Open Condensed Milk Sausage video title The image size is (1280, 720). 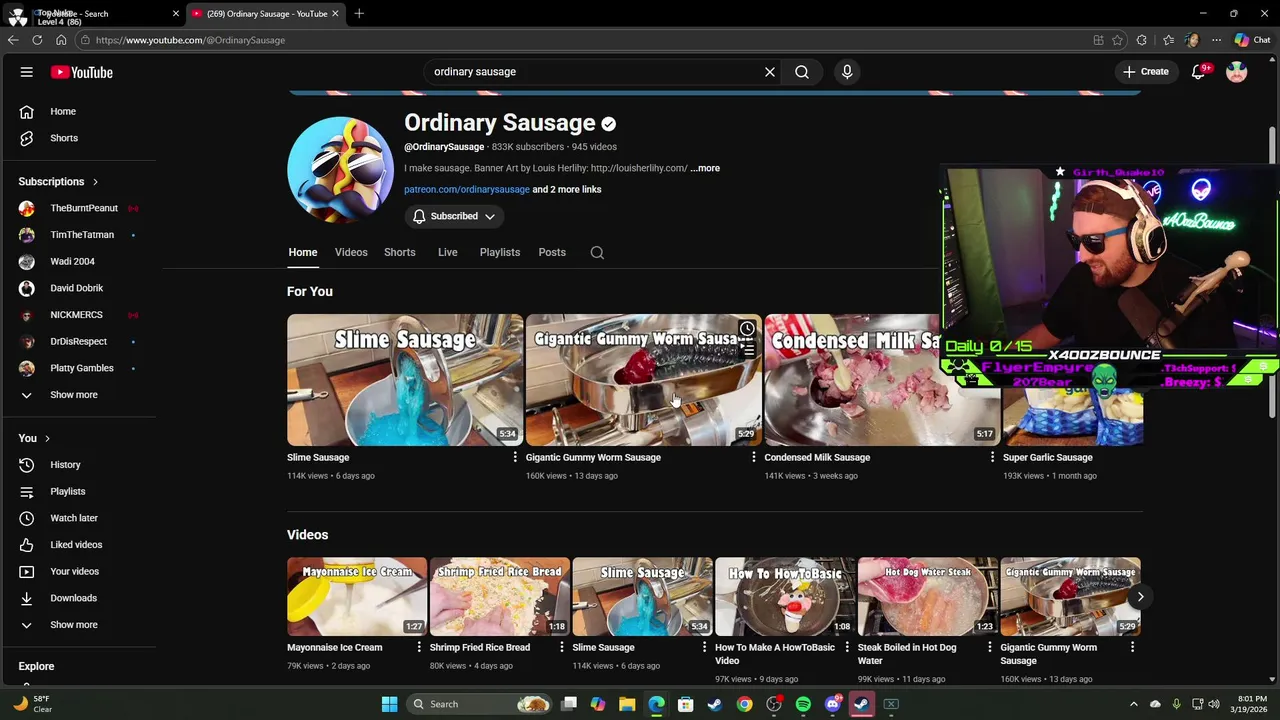817,458
